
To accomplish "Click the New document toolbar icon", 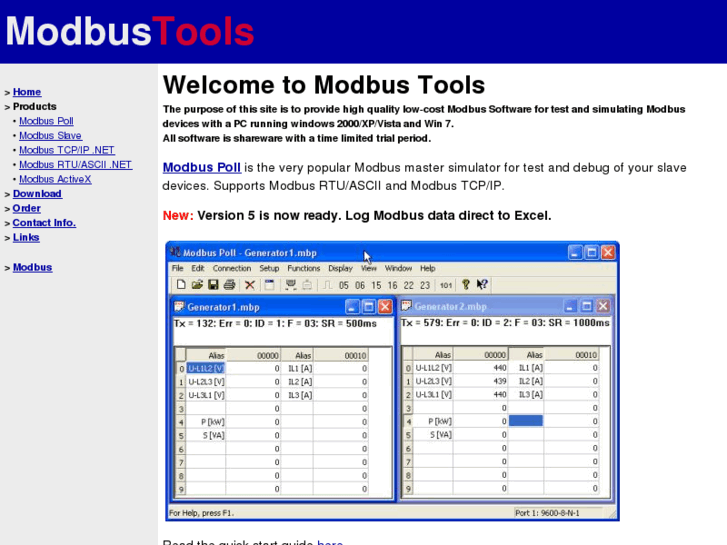I will (x=181, y=284).
